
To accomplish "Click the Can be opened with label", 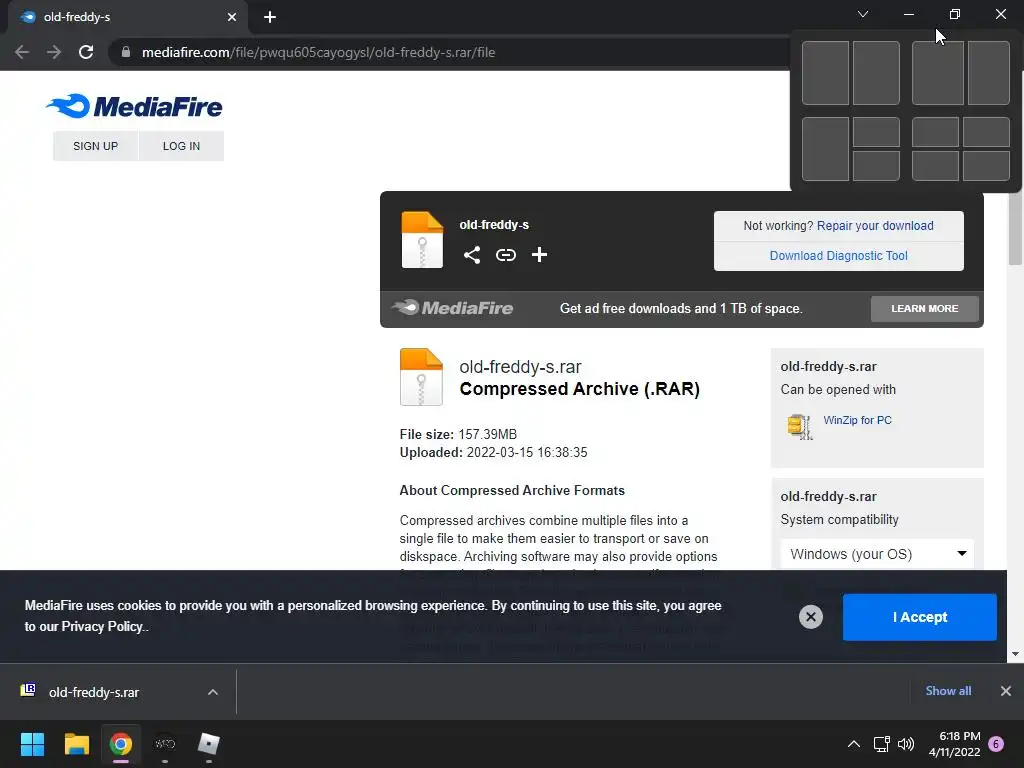I will click(x=838, y=390).
